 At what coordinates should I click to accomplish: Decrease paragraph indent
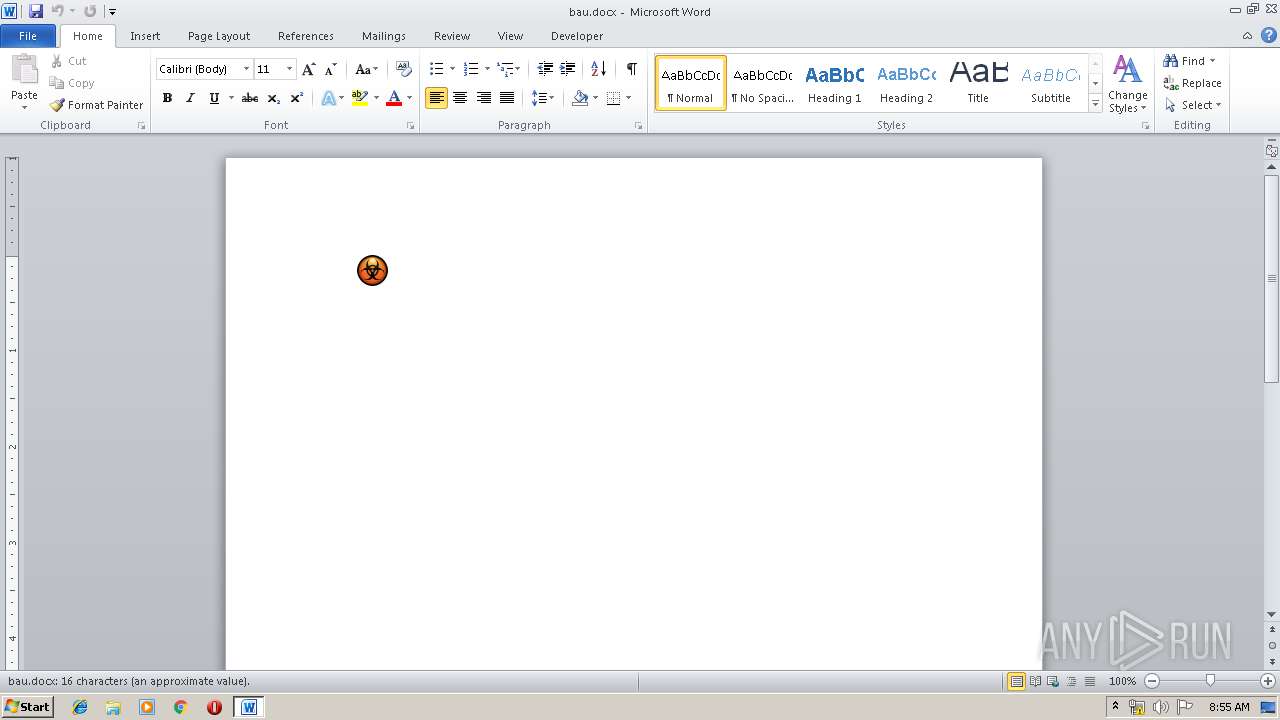545,69
